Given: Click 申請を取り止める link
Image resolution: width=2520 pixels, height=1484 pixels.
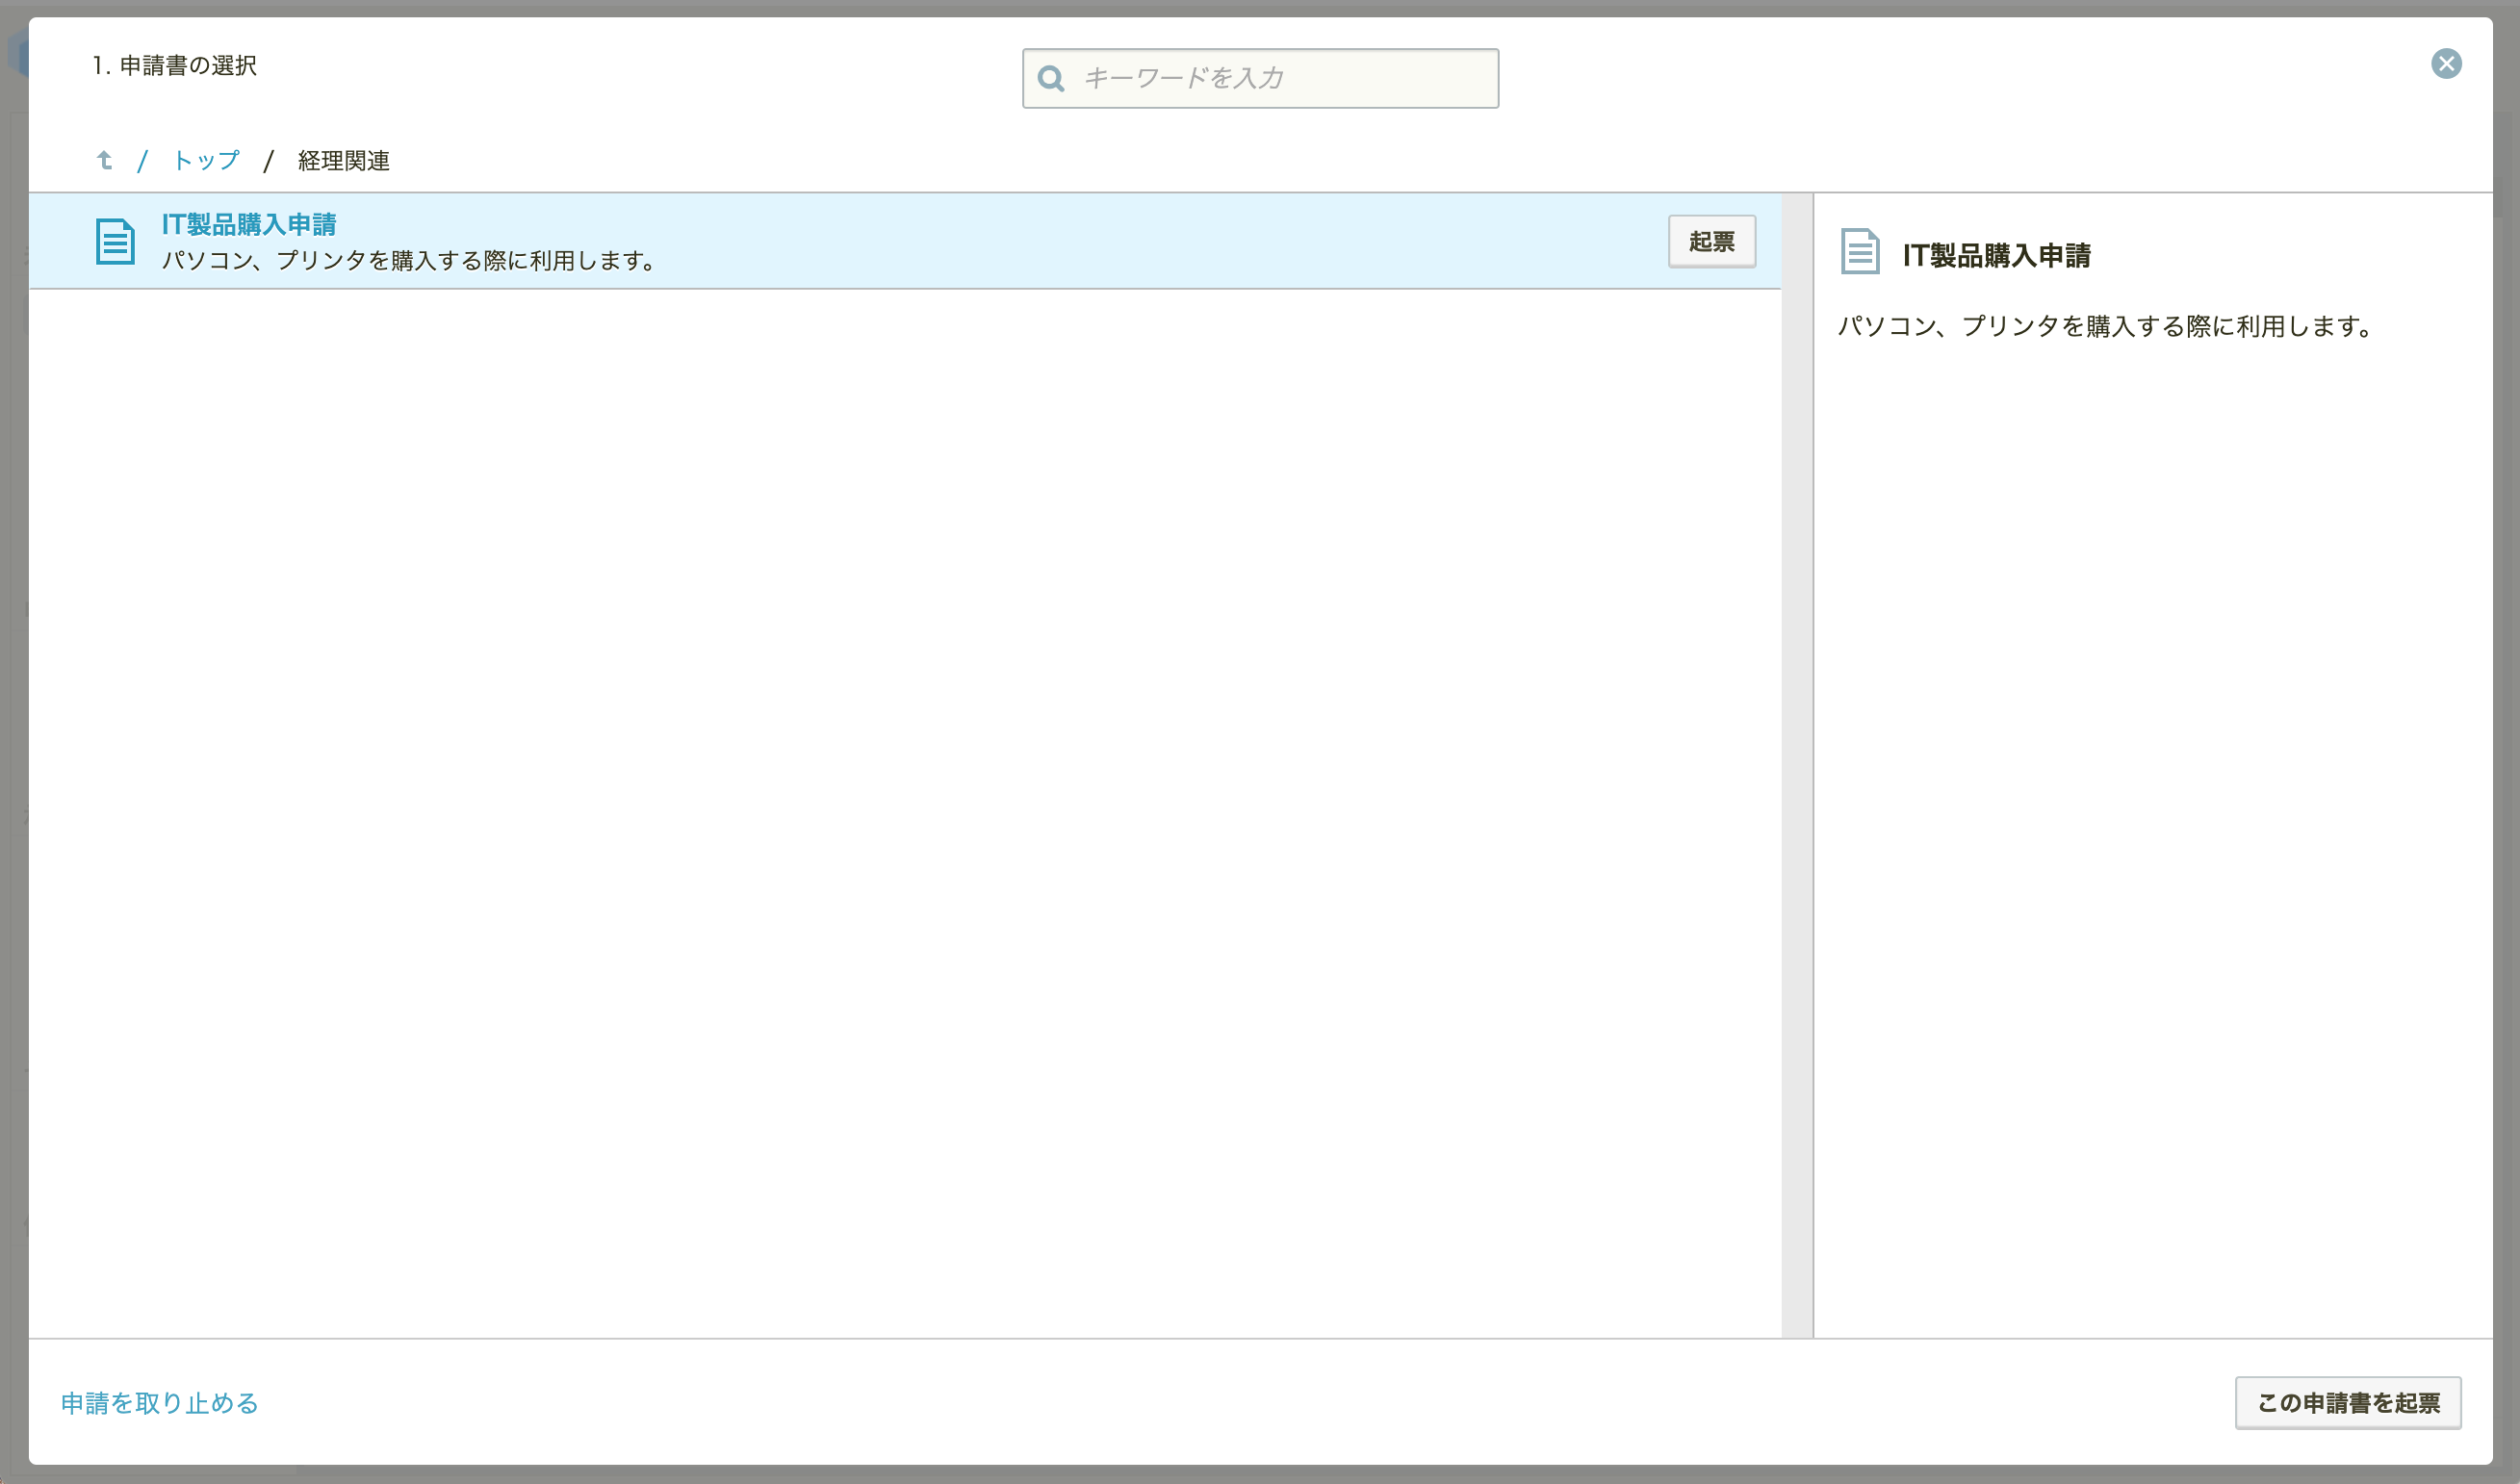Looking at the screenshot, I should pyautogui.click(x=160, y=1403).
